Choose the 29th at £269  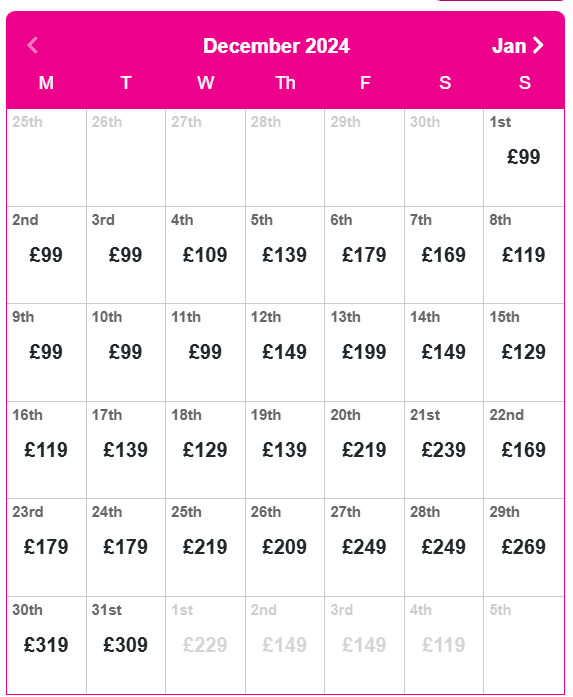point(524,548)
